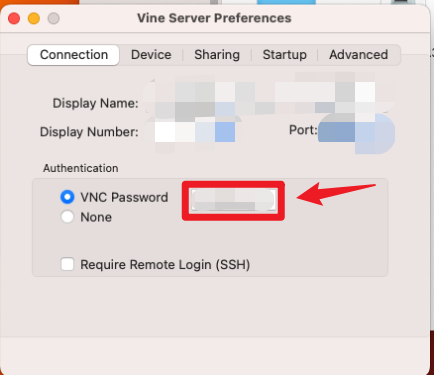The image size is (434, 375).
Task: Click the Port label text
Action: pyautogui.click(x=303, y=130)
